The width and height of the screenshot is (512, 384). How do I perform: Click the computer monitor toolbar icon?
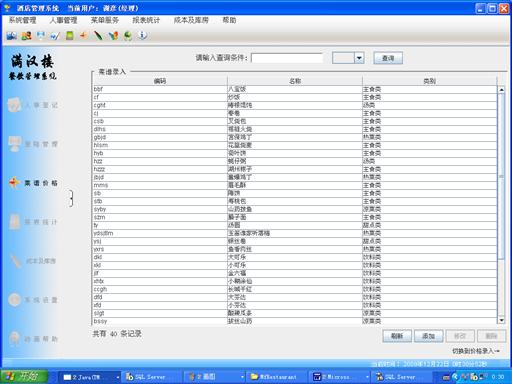[41, 35]
